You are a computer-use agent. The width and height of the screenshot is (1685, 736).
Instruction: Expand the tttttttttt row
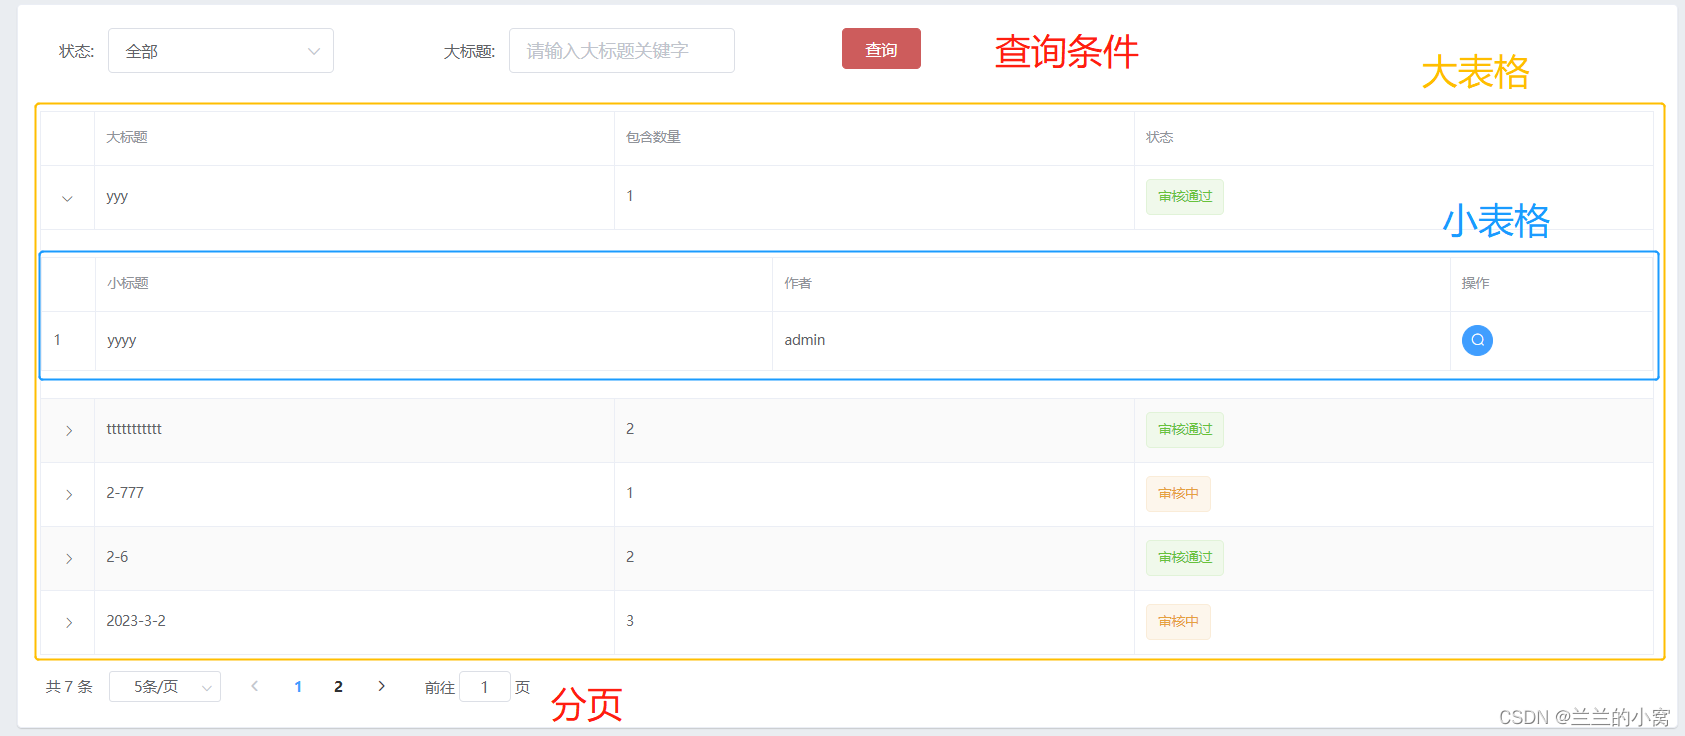pos(68,430)
